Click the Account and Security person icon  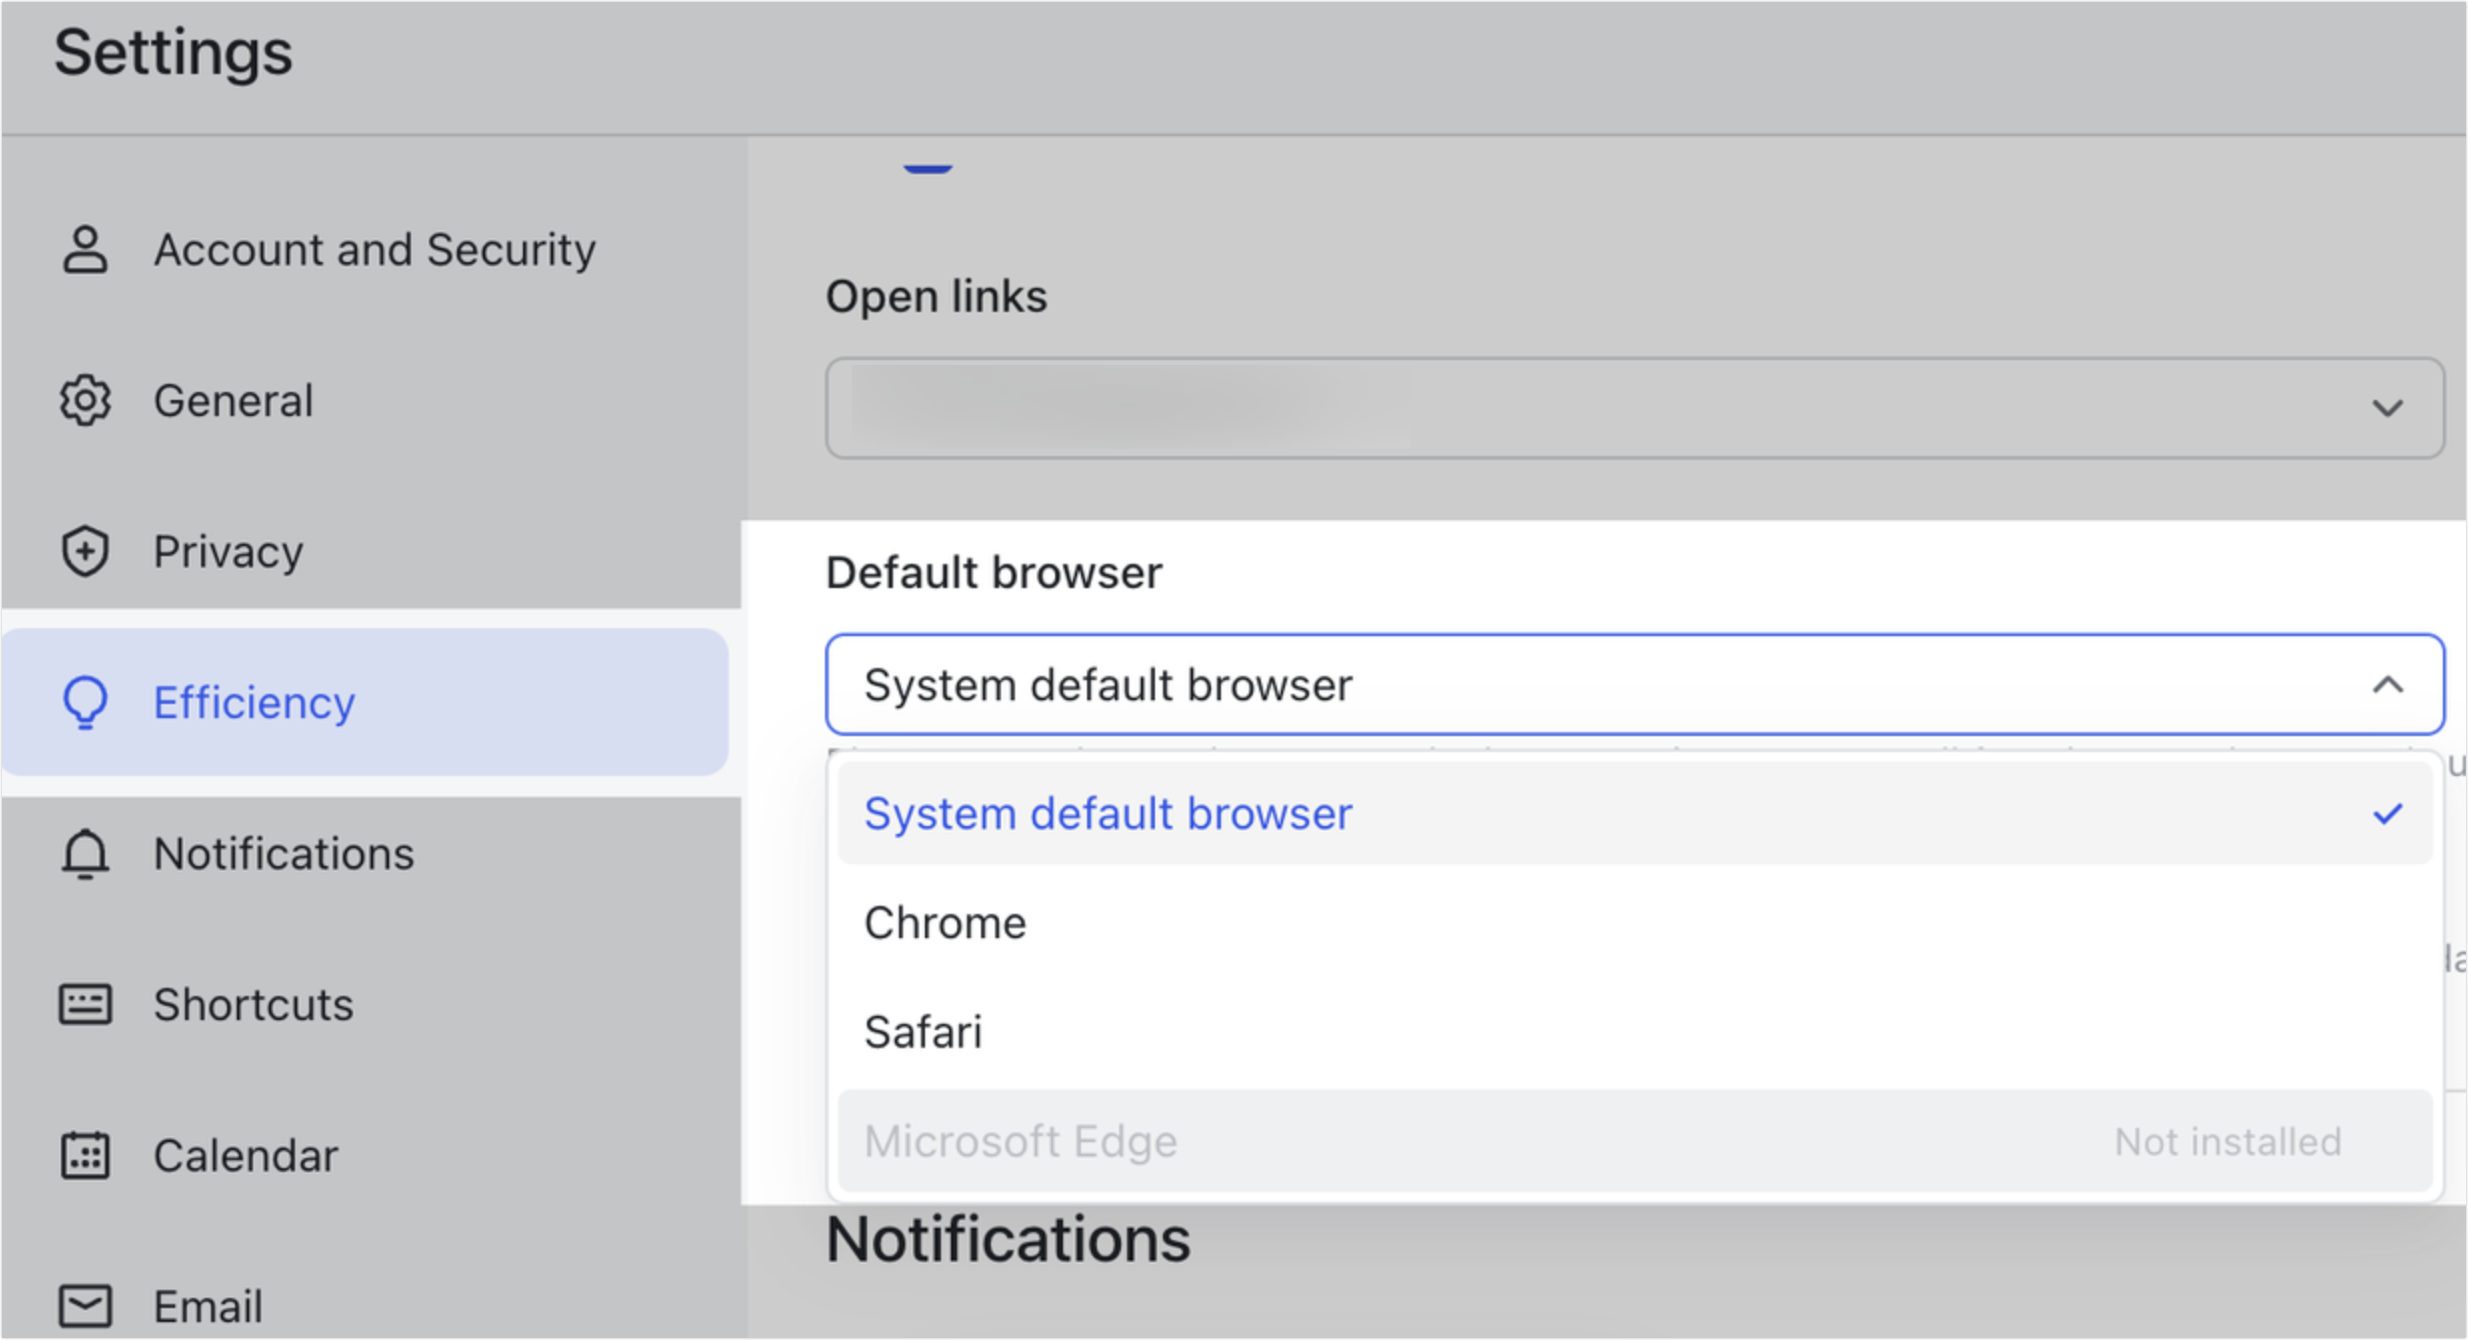click(85, 250)
